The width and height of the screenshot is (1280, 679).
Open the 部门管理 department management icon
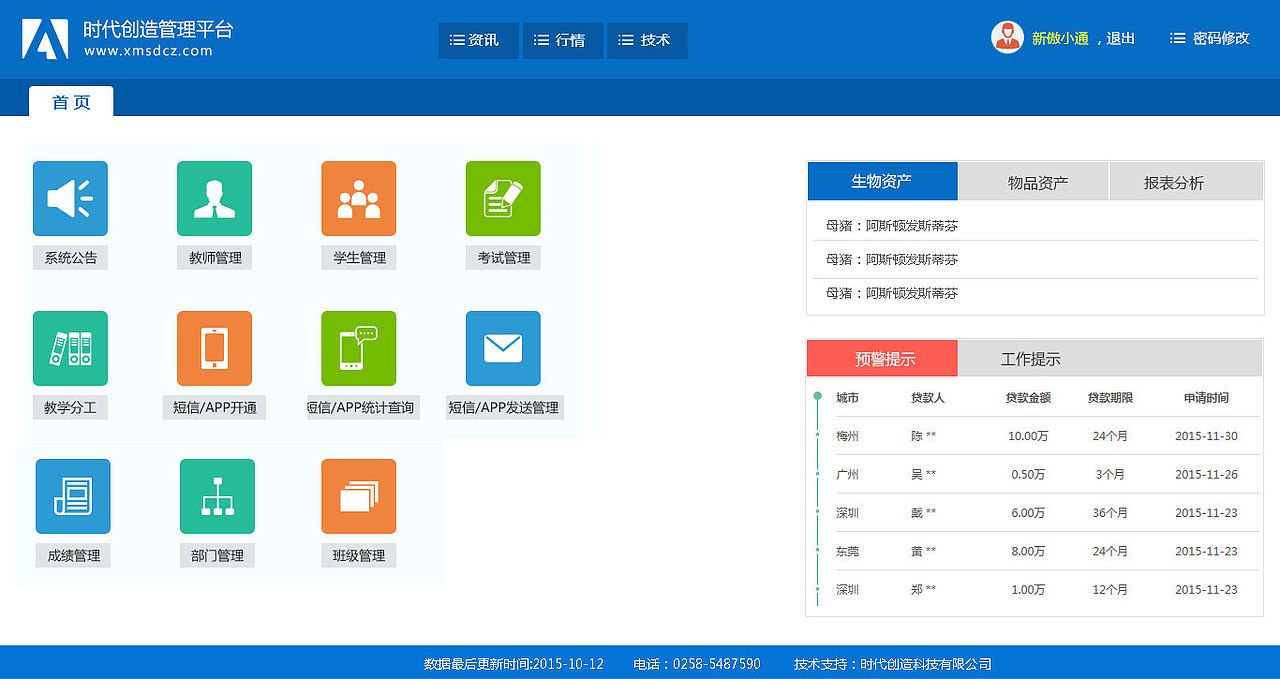pyautogui.click(x=217, y=495)
